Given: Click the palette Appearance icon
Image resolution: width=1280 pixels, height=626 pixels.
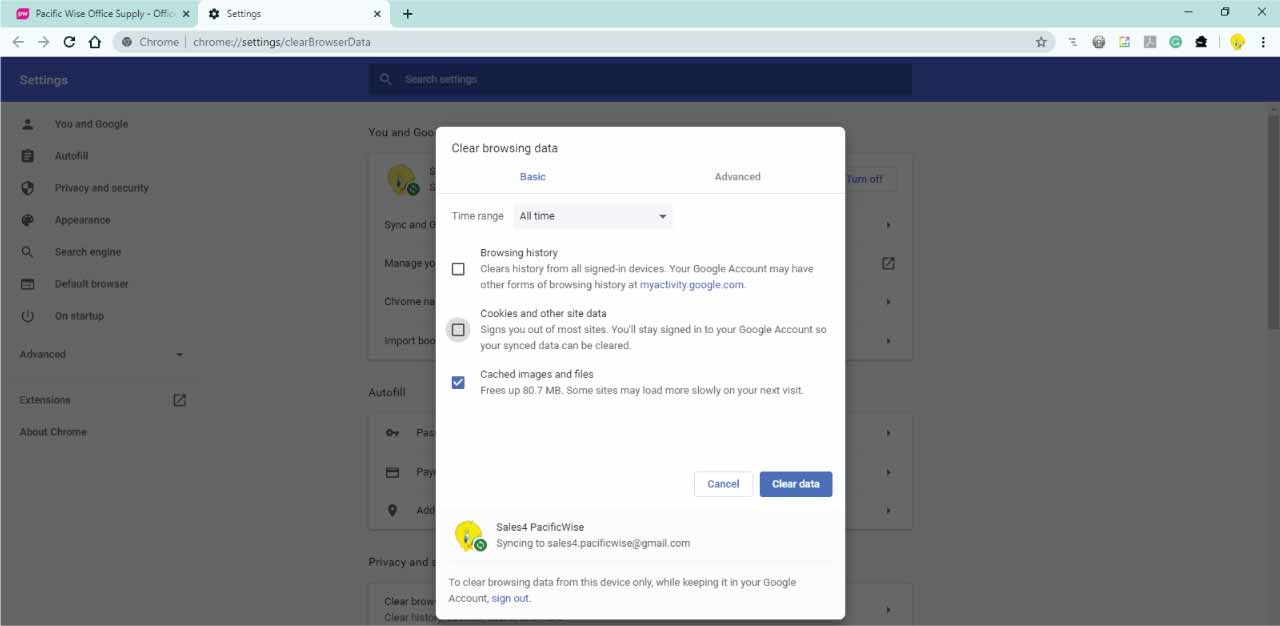Looking at the screenshot, I should click(x=28, y=220).
